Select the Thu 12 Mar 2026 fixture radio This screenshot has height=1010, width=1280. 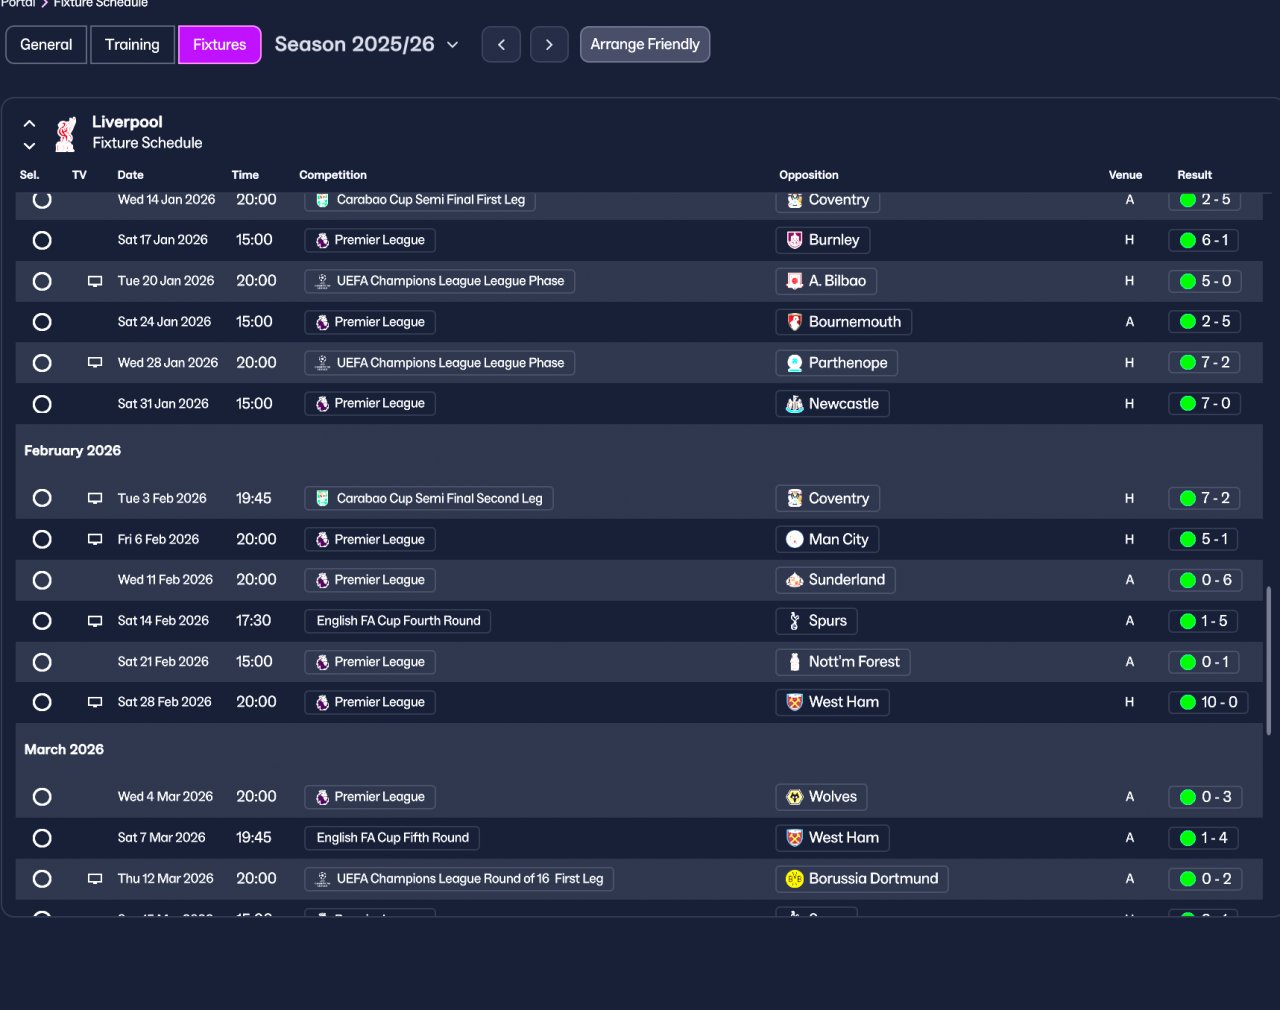point(42,879)
